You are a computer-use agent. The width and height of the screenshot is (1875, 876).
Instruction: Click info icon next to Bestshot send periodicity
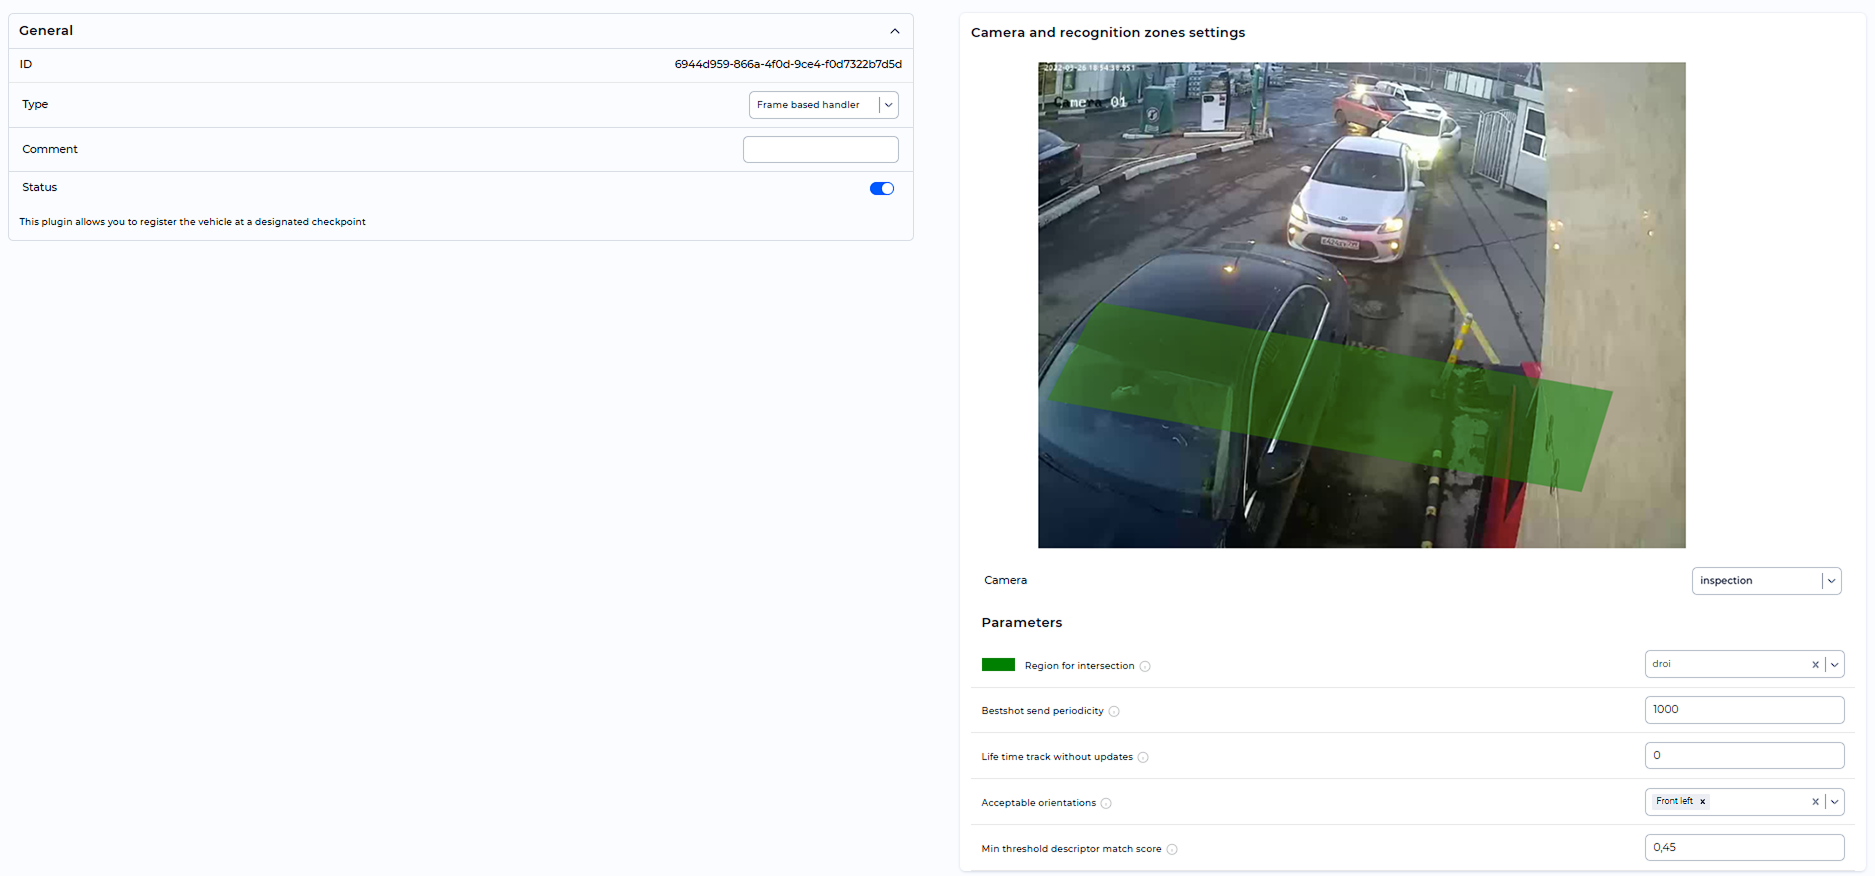pyautogui.click(x=1114, y=712)
